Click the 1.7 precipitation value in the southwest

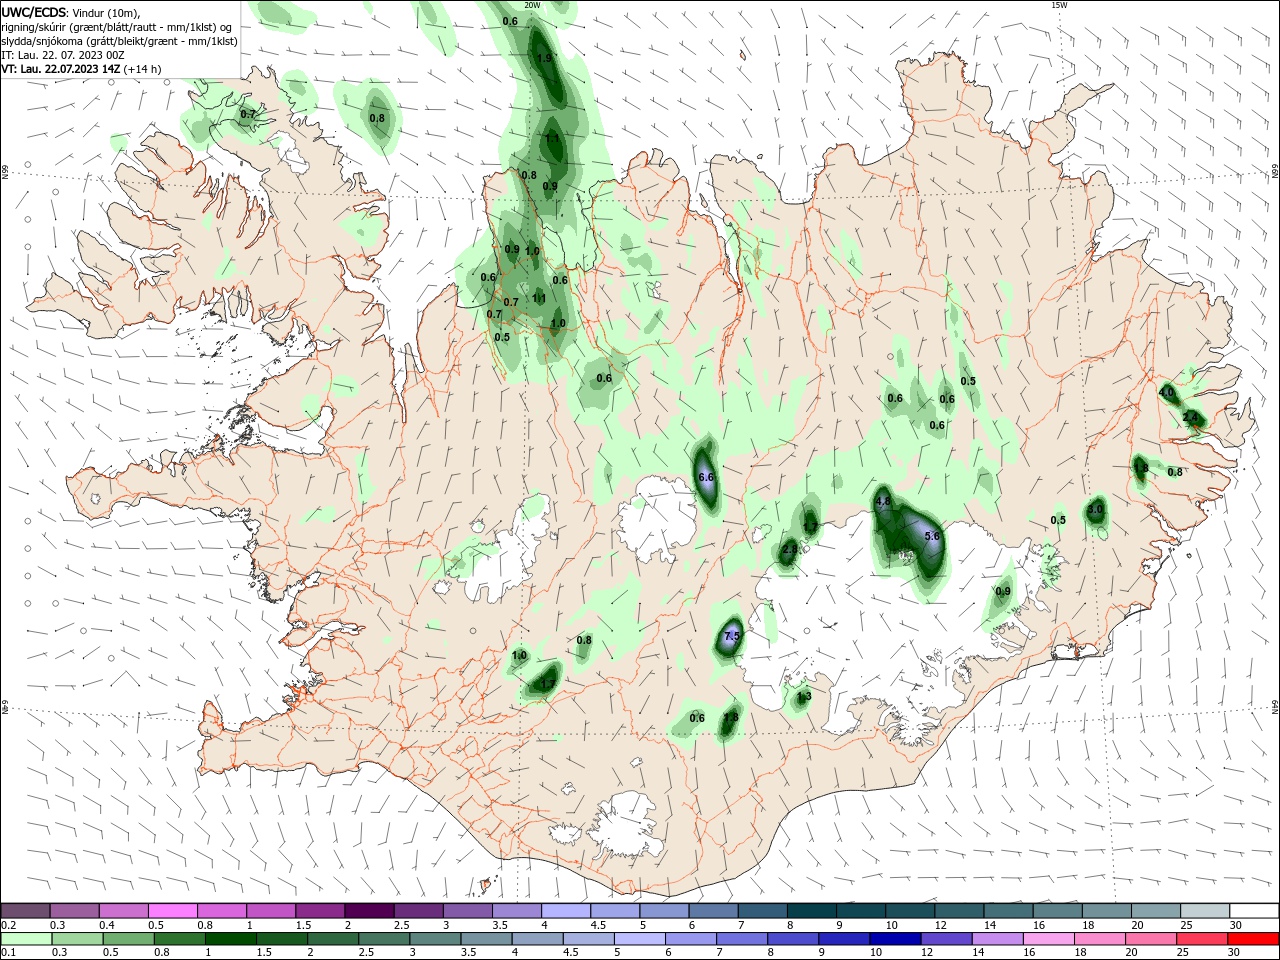pos(547,684)
